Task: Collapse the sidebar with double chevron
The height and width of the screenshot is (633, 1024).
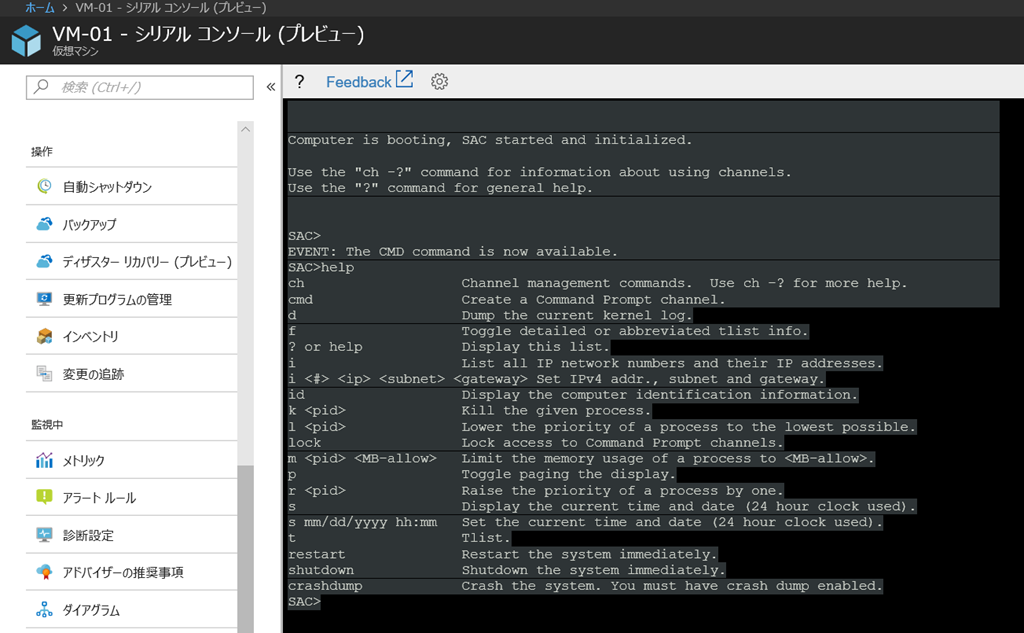Action: [270, 87]
